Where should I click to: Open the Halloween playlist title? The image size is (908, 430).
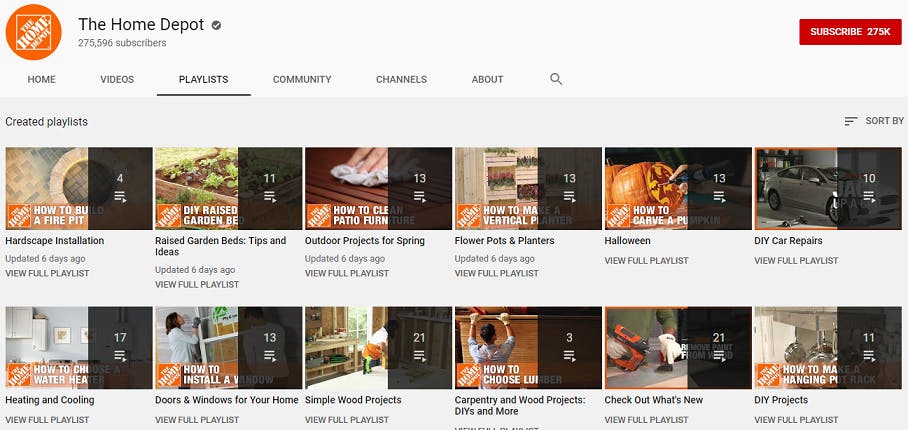(x=628, y=241)
